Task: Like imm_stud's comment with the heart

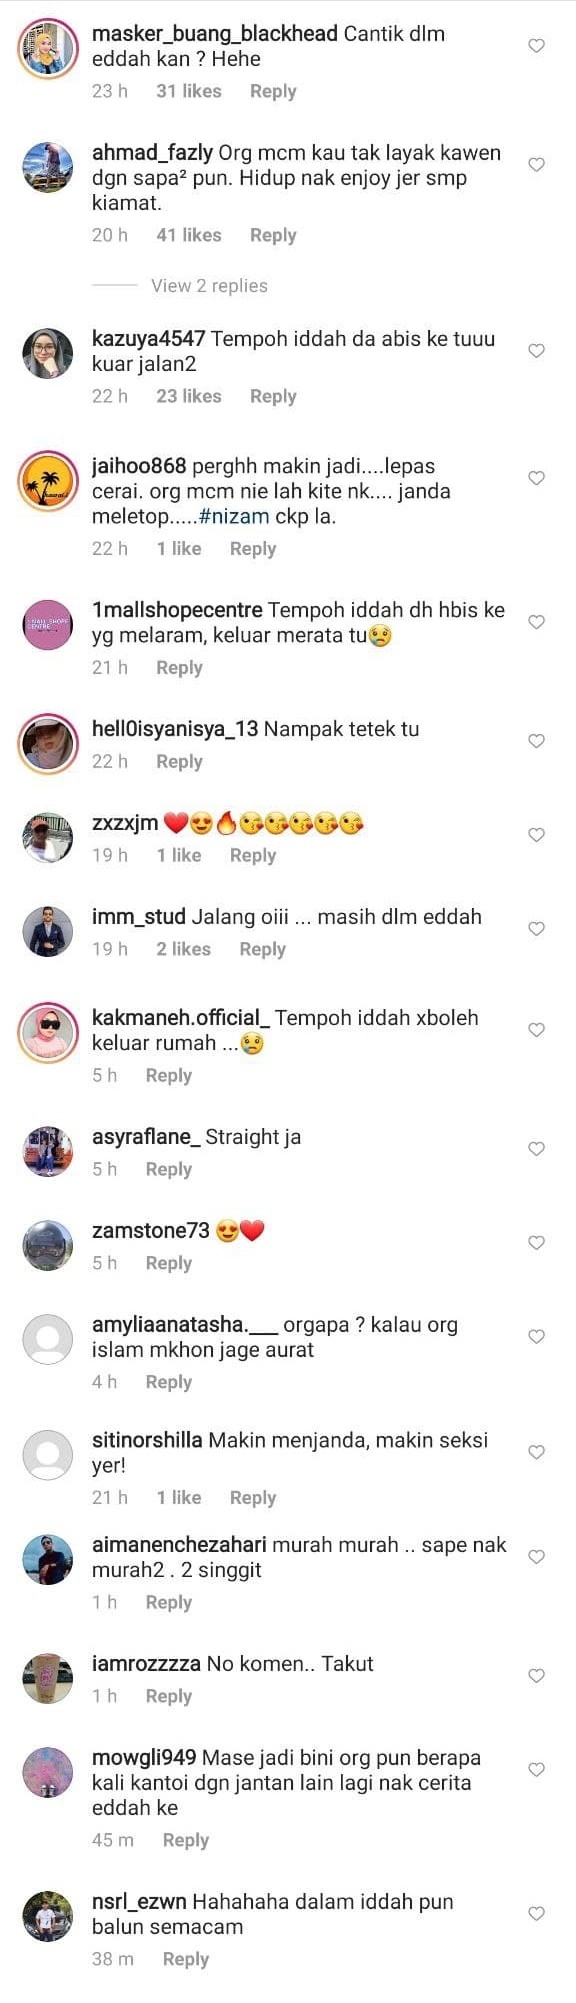Action: [x=536, y=929]
